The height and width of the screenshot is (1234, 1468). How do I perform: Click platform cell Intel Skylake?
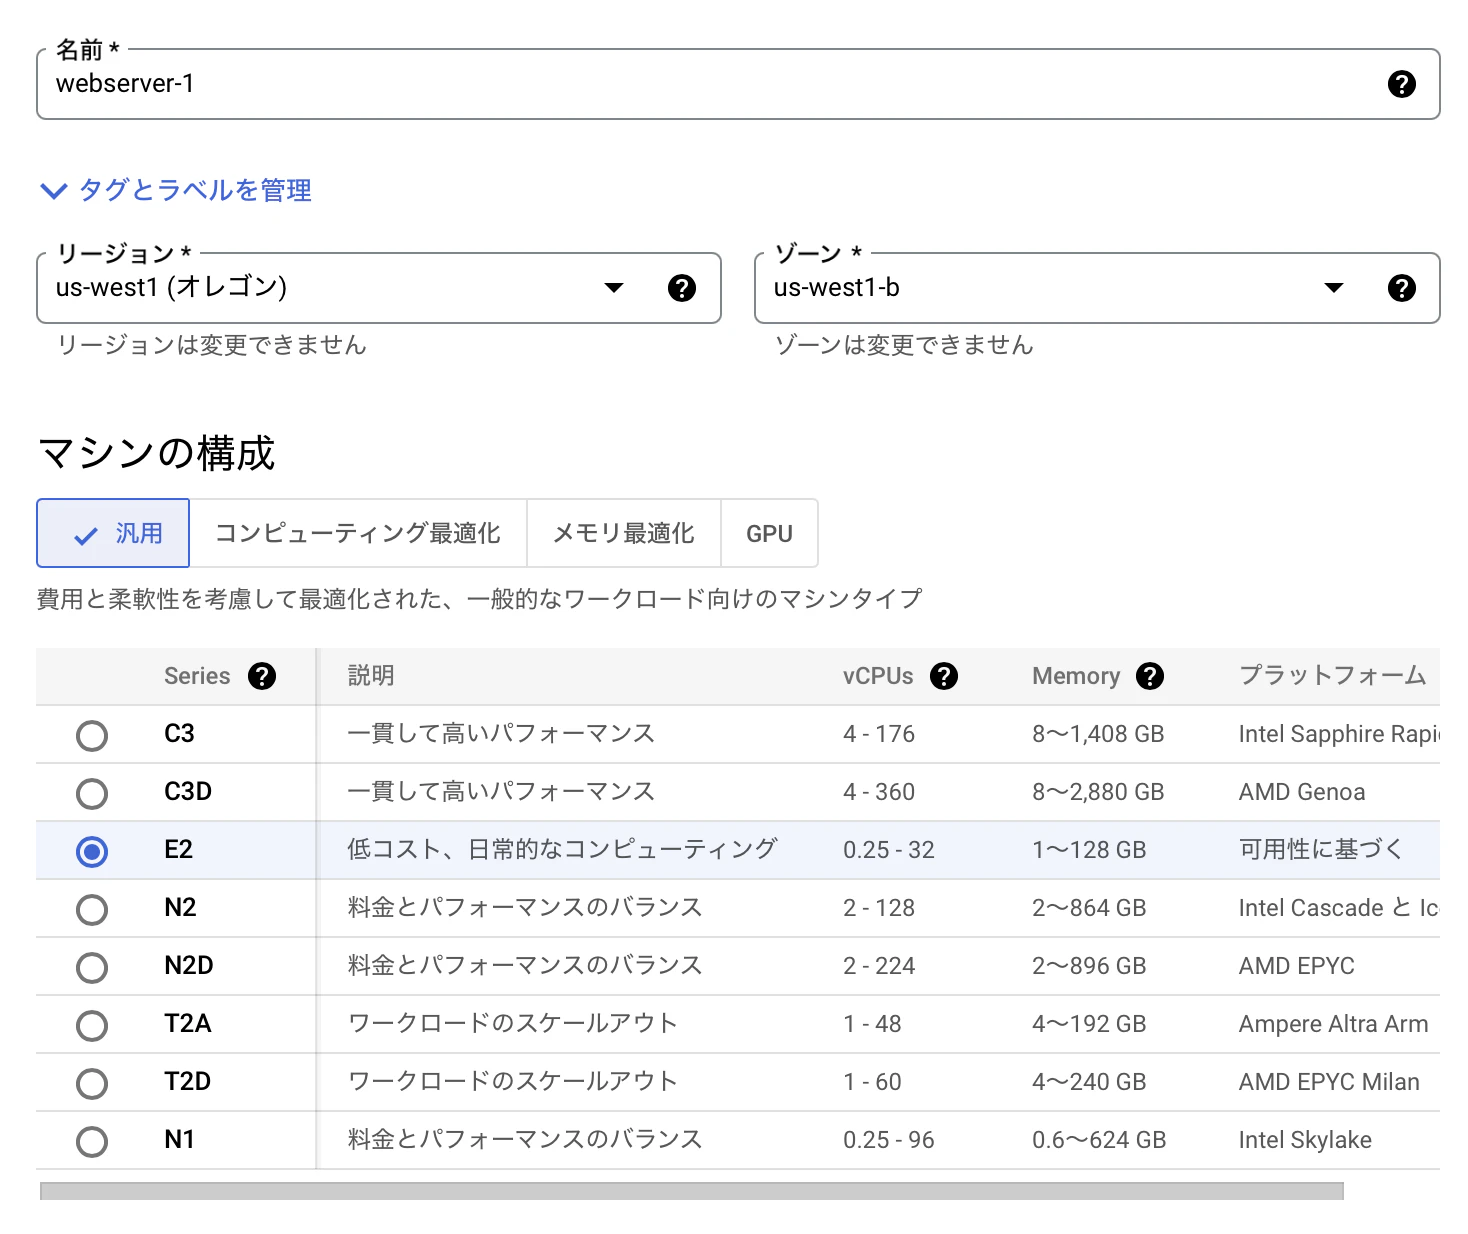click(x=1305, y=1140)
